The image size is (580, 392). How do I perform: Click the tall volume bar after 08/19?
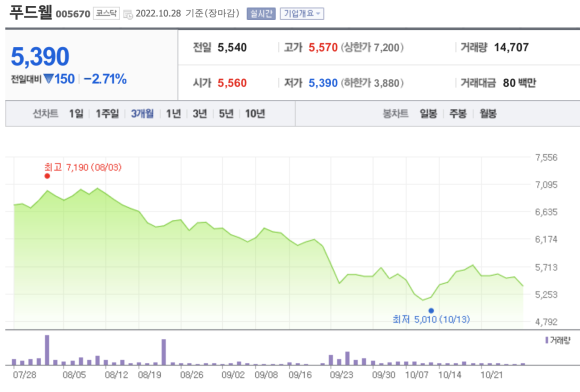tap(164, 352)
